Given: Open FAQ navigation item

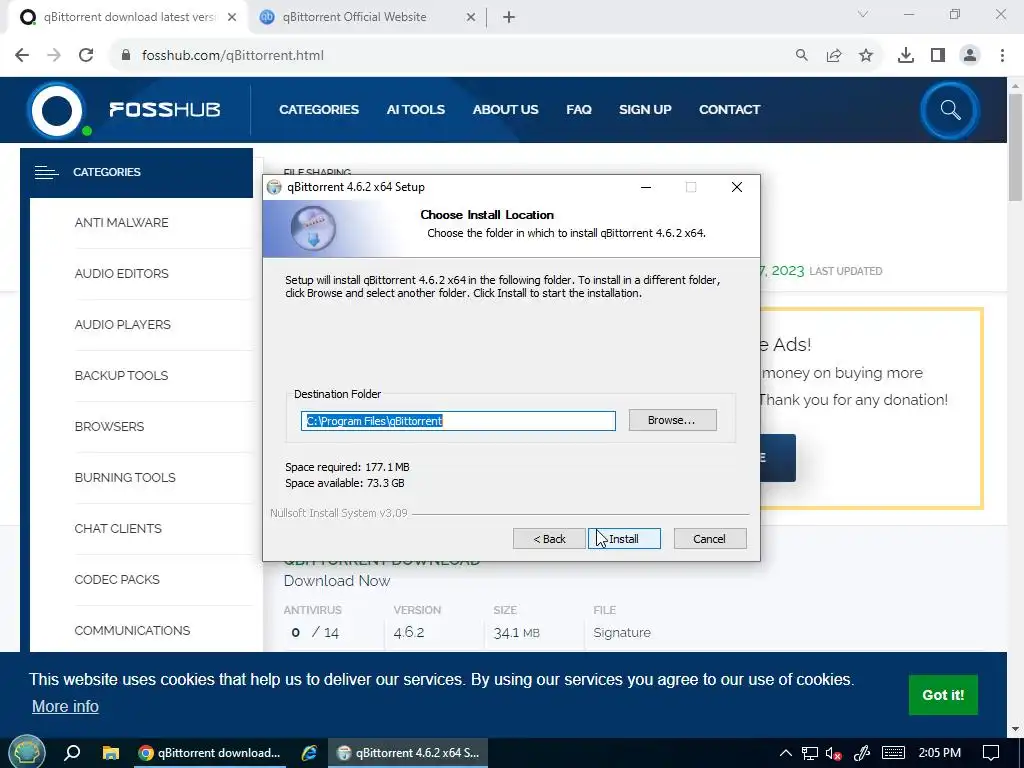Looking at the screenshot, I should (x=579, y=110).
